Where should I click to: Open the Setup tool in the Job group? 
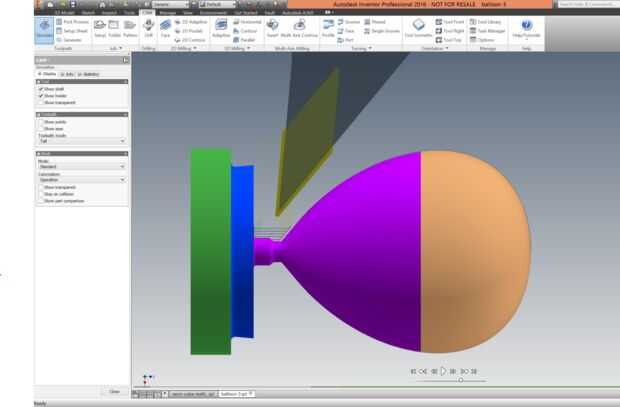pos(100,28)
